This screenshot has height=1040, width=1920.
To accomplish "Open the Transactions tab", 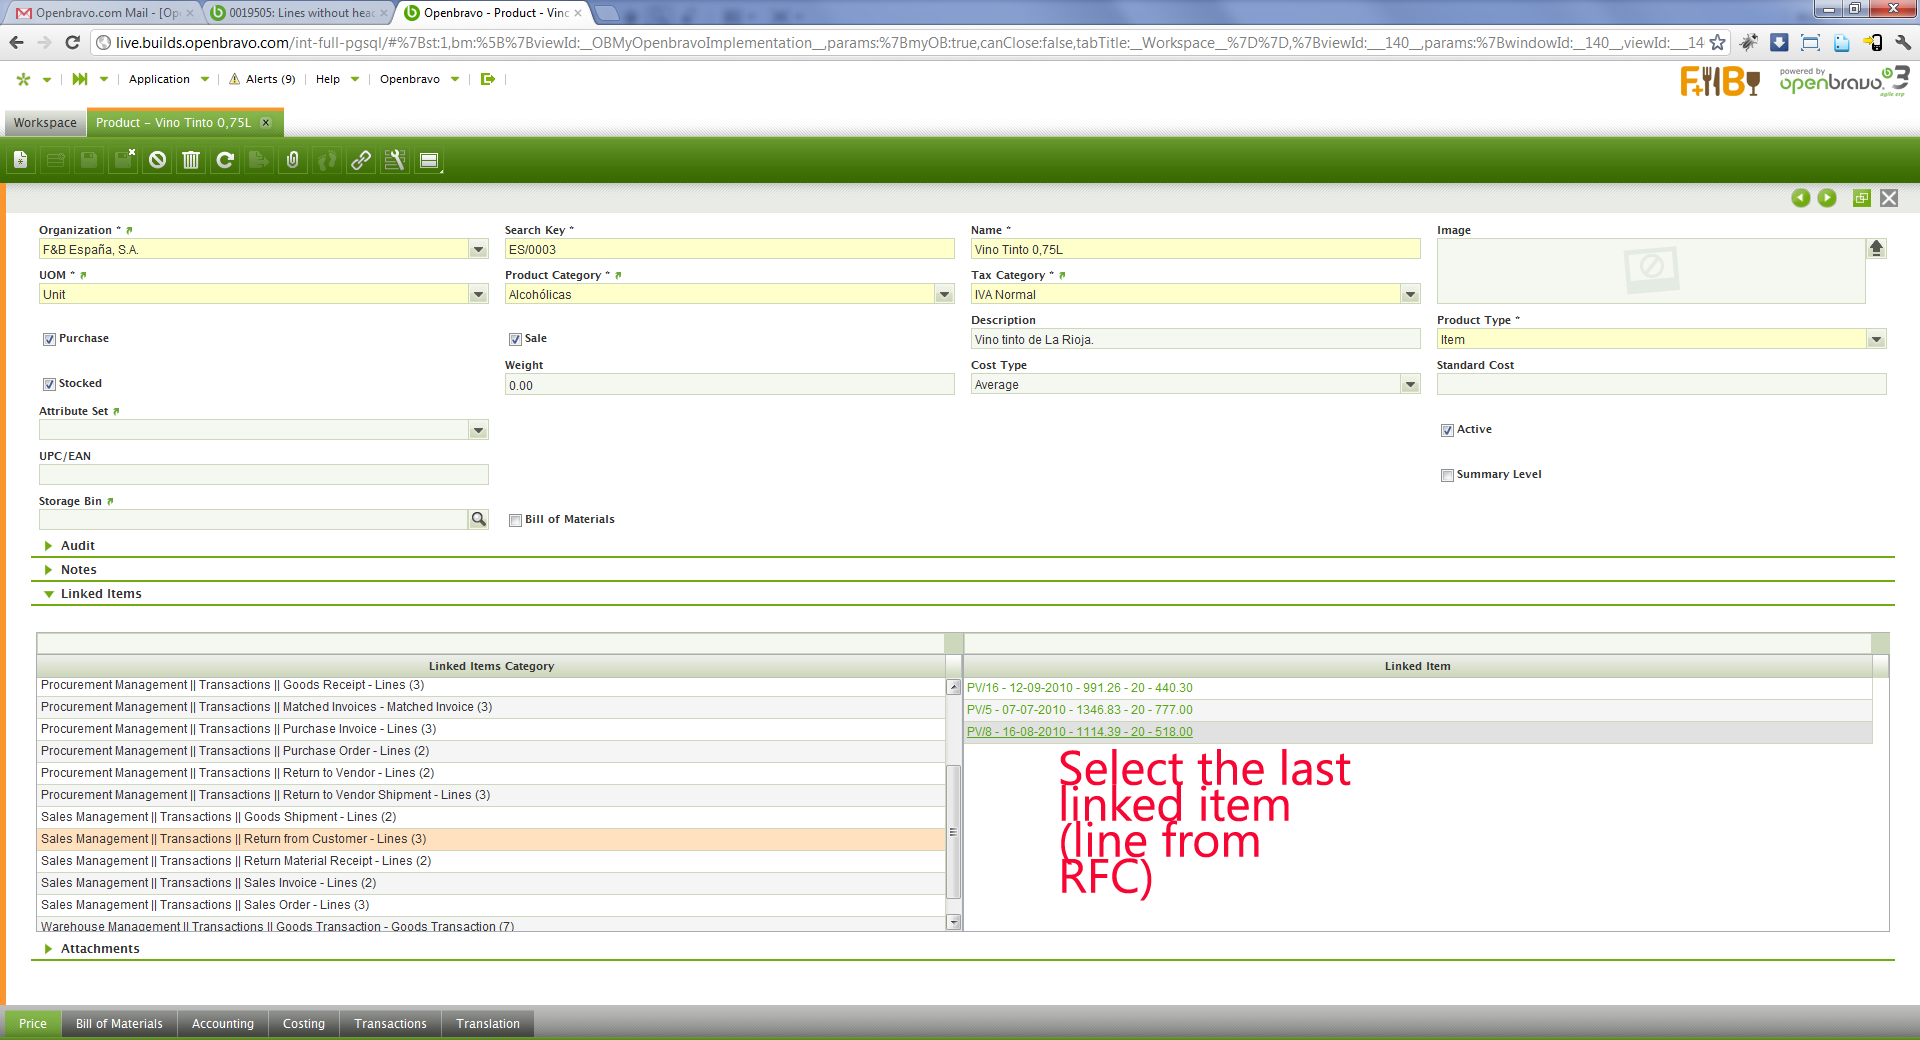I will (390, 1024).
